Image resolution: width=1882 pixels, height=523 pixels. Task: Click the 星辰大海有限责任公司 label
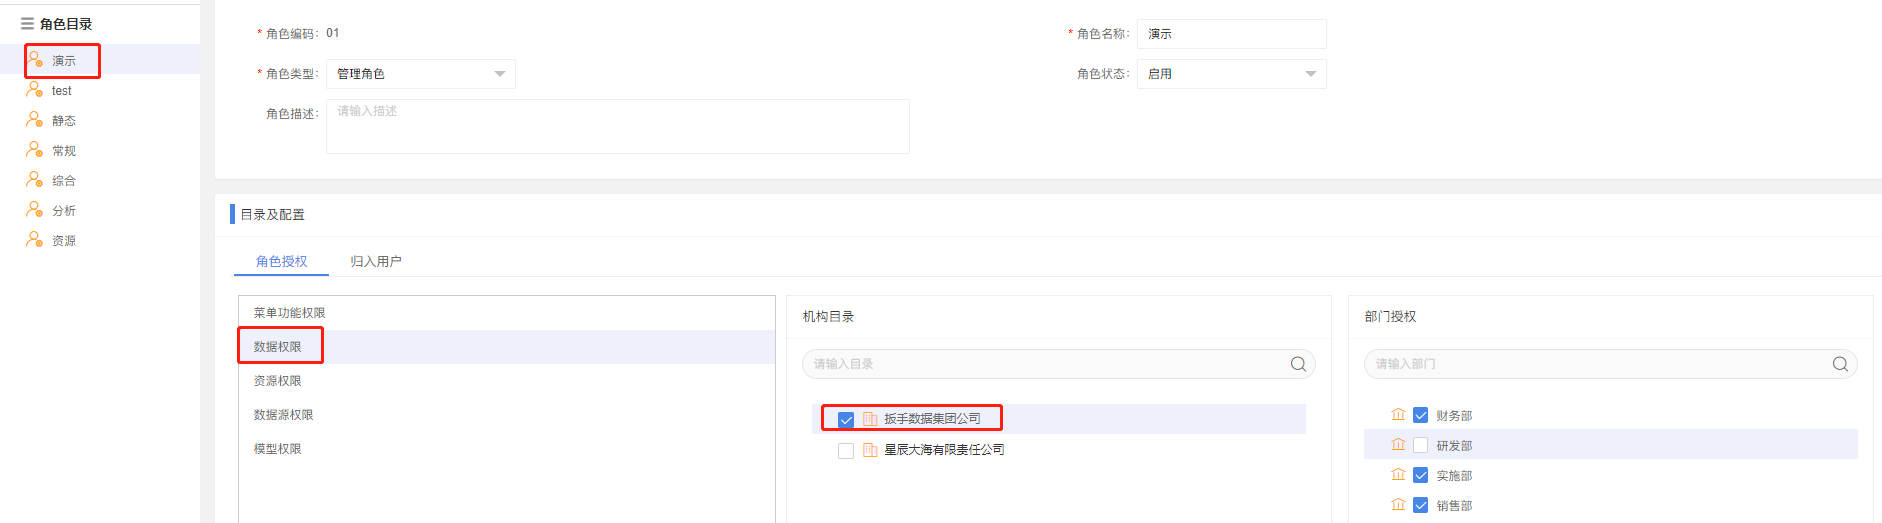(x=944, y=450)
